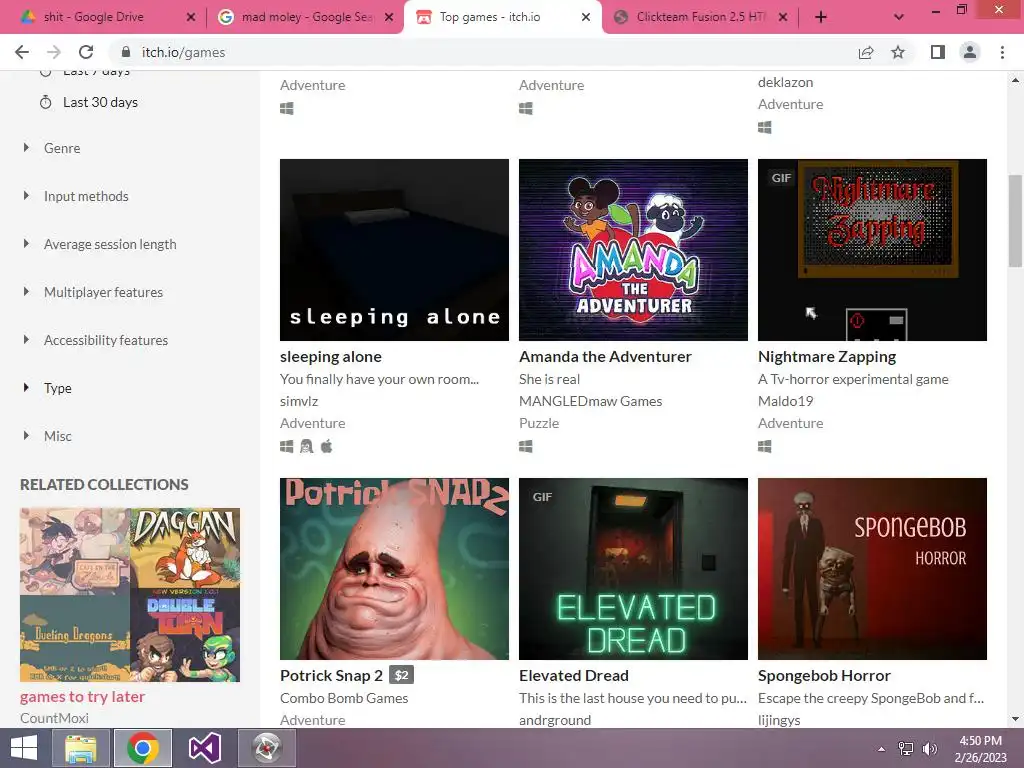Viewport: 1024px width, 768px height.
Task: Open the Amanda the Adventurer thumbnail
Action: pos(633,249)
